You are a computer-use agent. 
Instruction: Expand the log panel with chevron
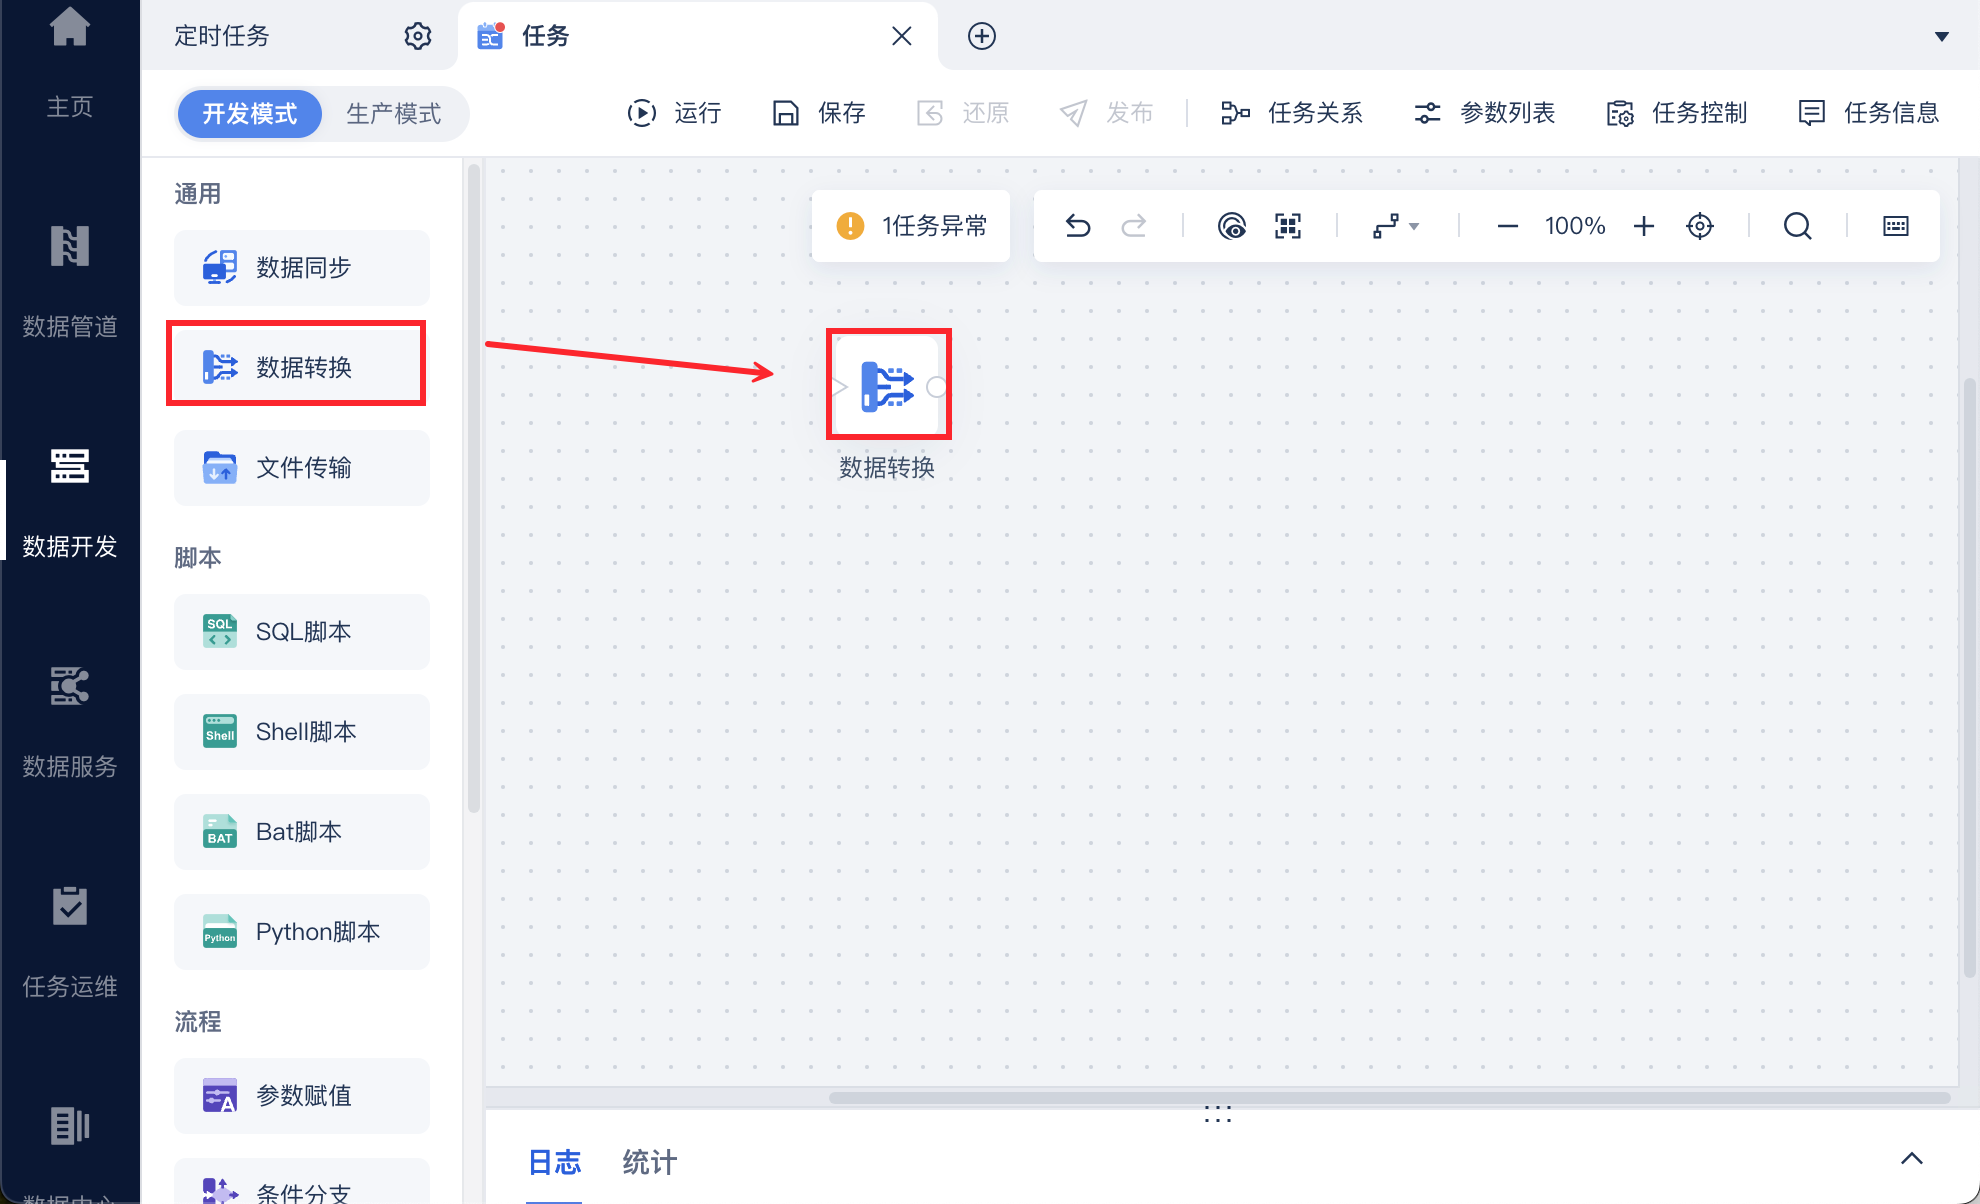coord(1911,1158)
